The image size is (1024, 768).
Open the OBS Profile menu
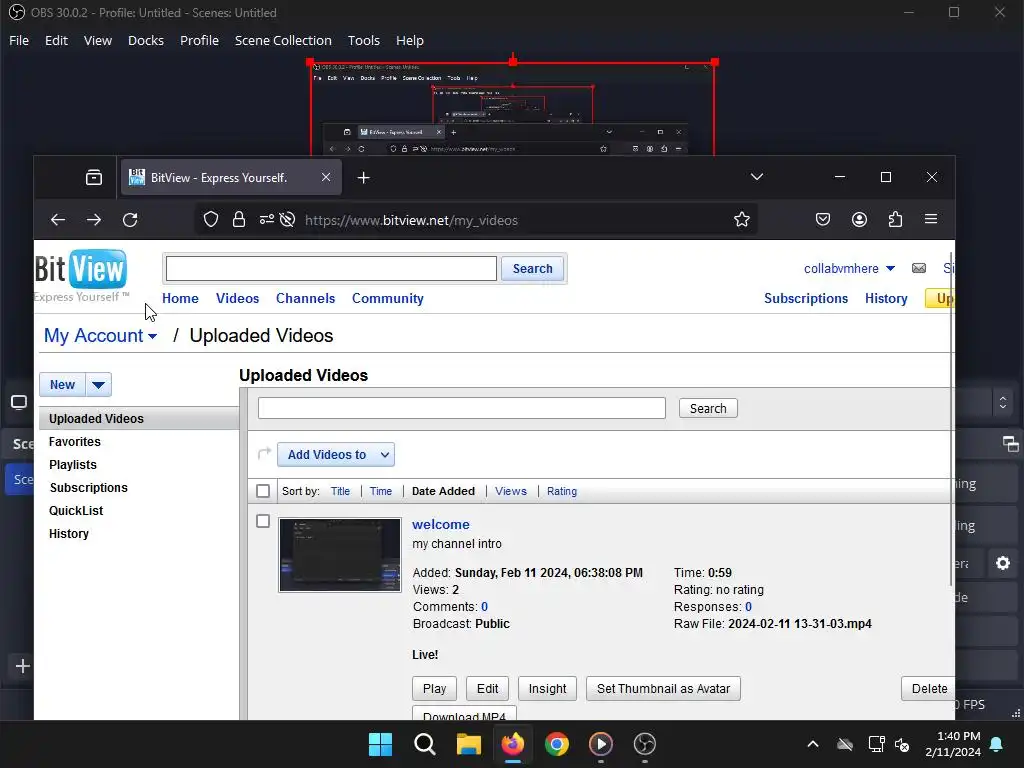click(199, 40)
